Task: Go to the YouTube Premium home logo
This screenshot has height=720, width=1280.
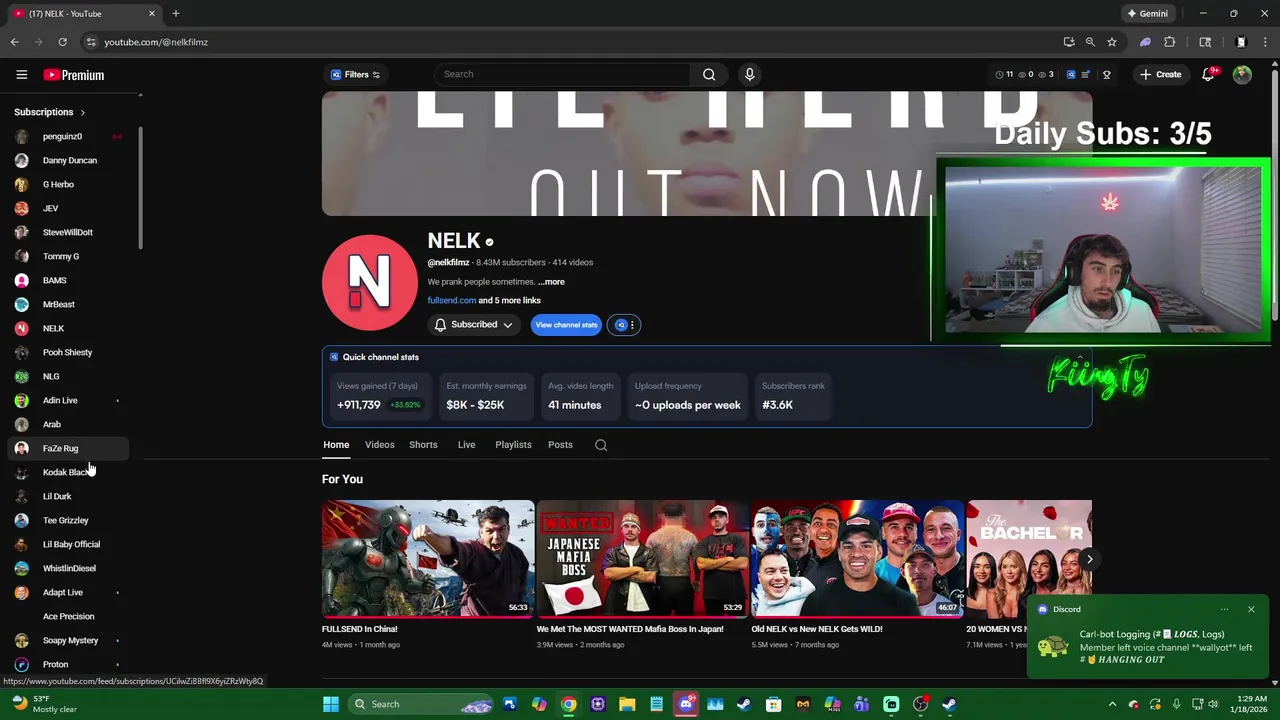Action: click(74, 75)
